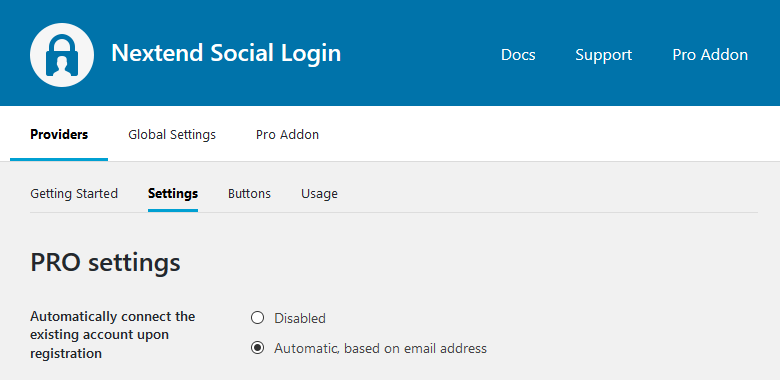The width and height of the screenshot is (780, 380).
Task: Open the Pro Addon tab below header
Action: 287,134
